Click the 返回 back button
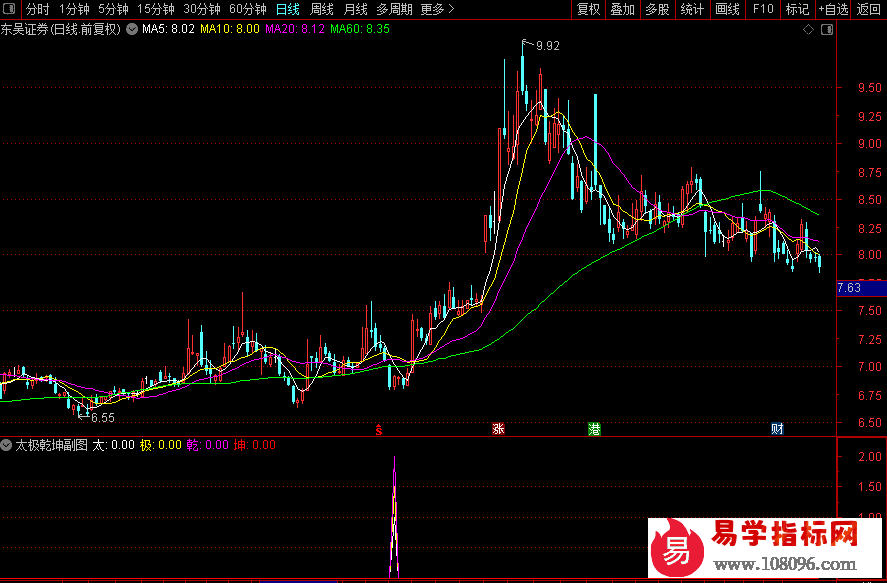The height and width of the screenshot is (583, 887). tap(869, 9)
